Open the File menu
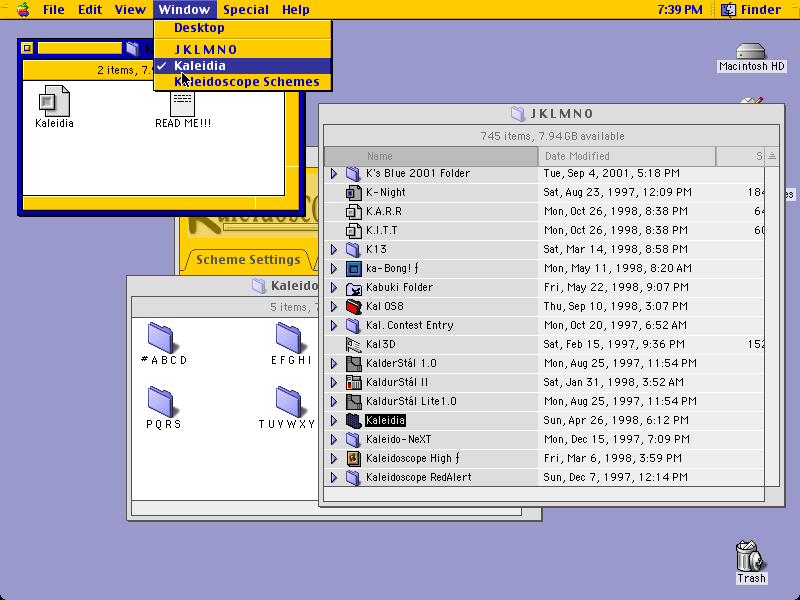Image resolution: width=800 pixels, height=600 pixels. point(54,10)
